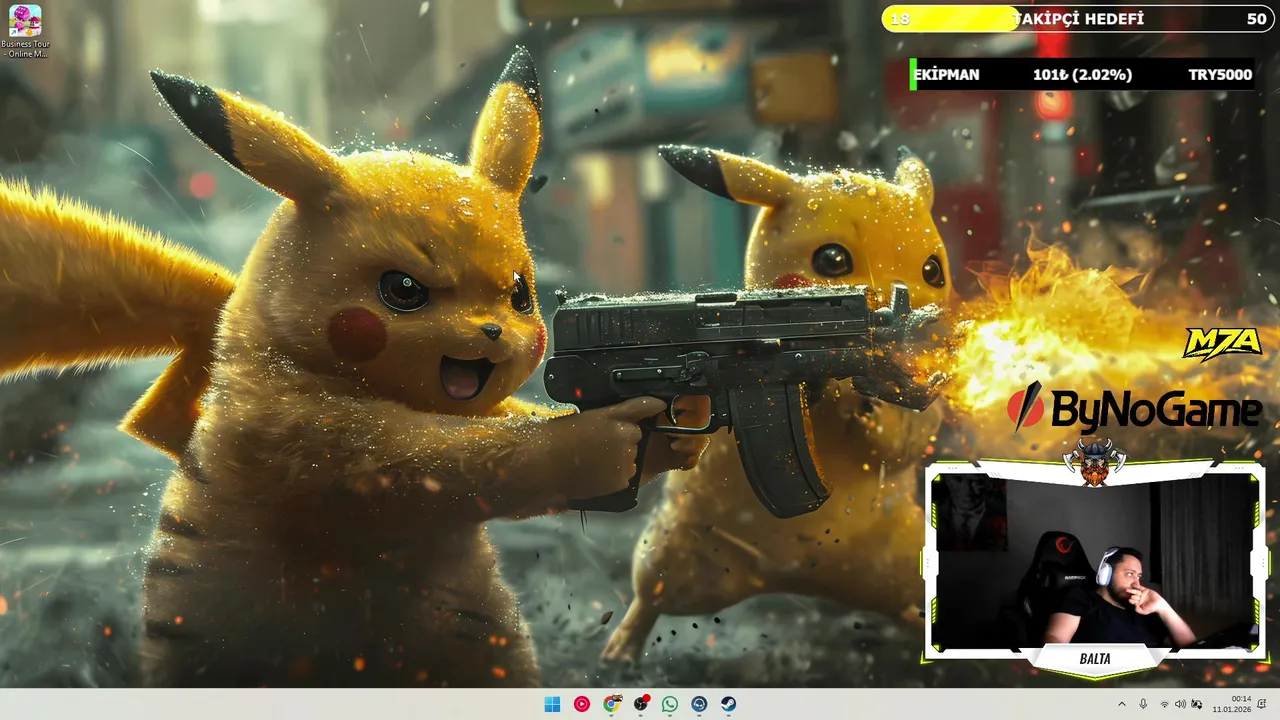Open the blue circular app beside WhatsApp
Screen dimensions: 1280x720
coord(699,704)
